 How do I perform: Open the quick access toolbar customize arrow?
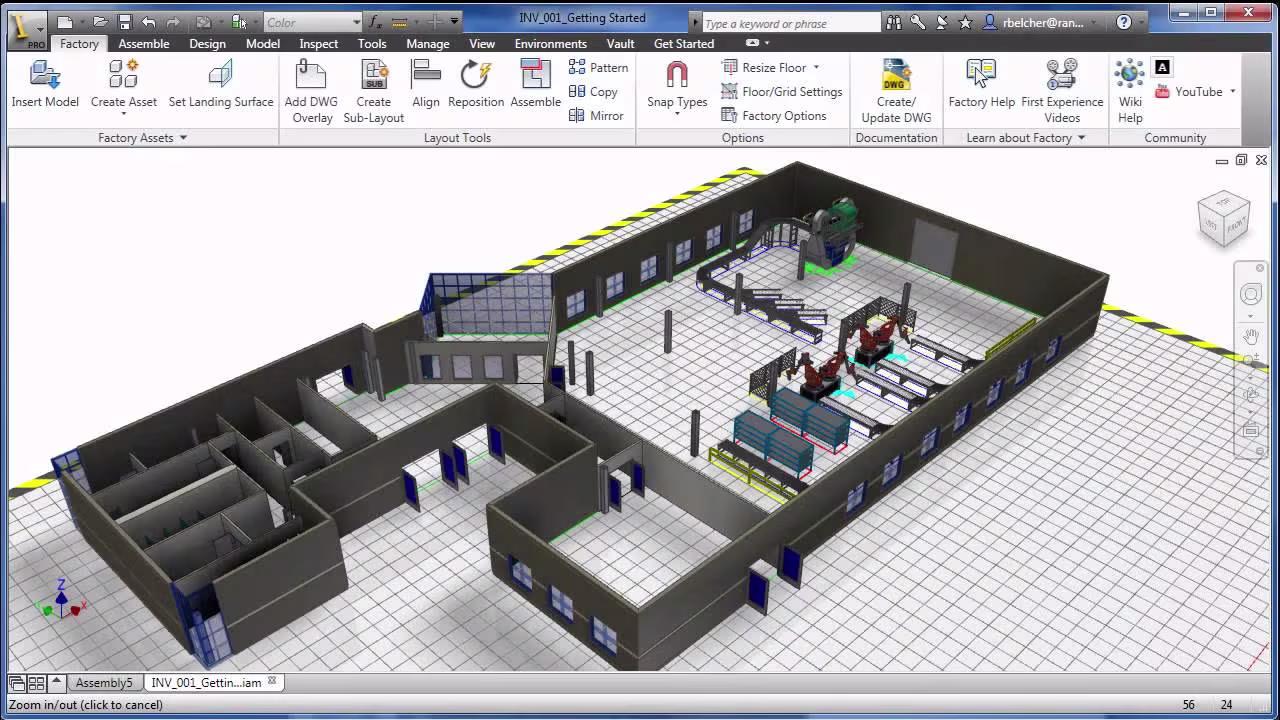pyautogui.click(x=455, y=22)
